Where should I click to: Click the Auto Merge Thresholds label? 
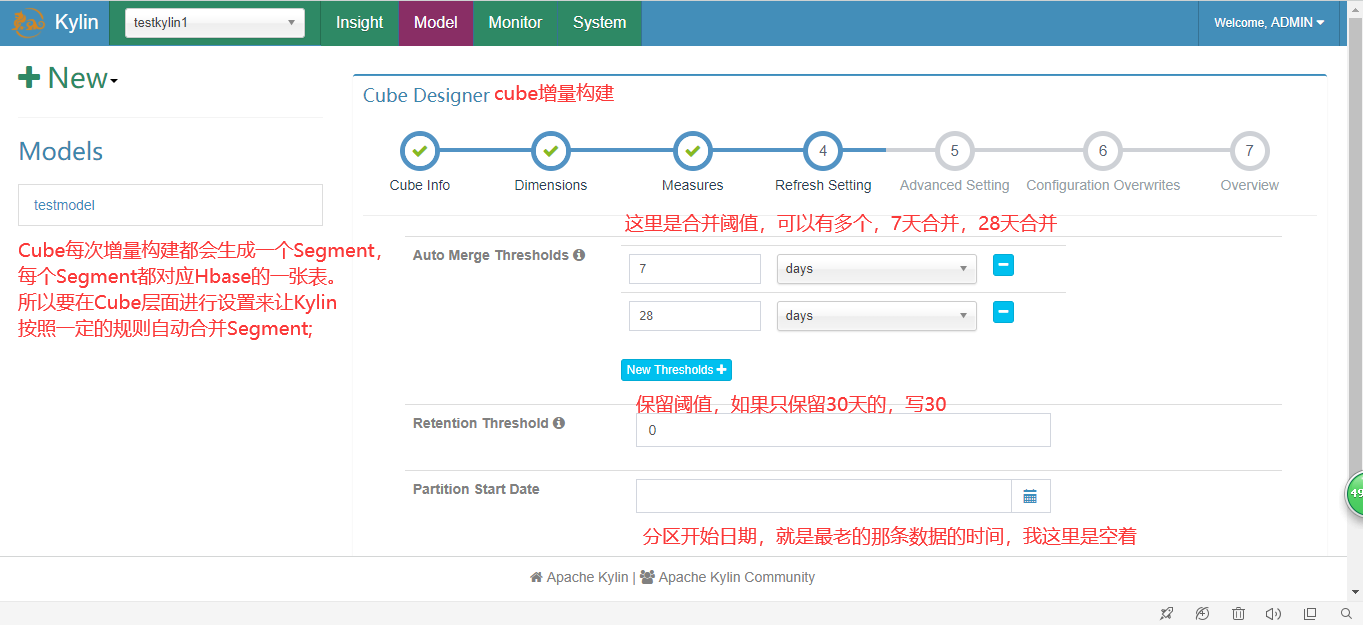click(491, 255)
